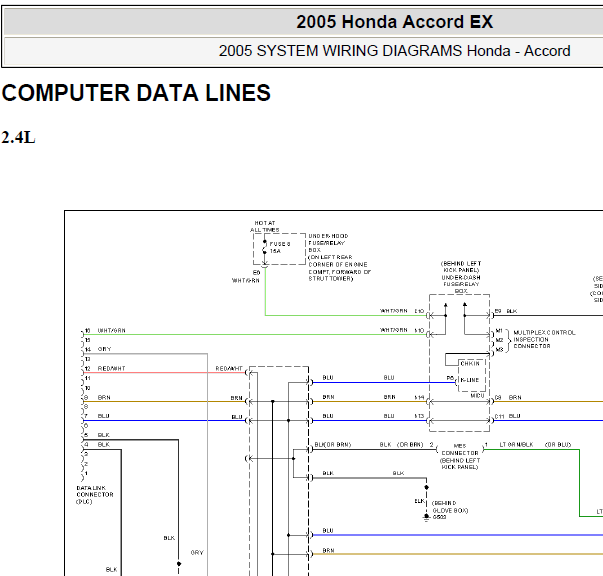The image size is (603, 576).
Task: Click the G503 ground symbol
Action: click(426, 517)
